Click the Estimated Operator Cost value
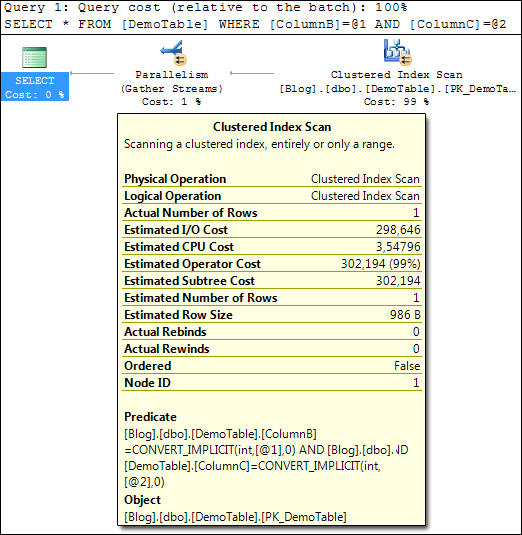Image resolution: width=522 pixels, height=535 pixels. (381, 264)
